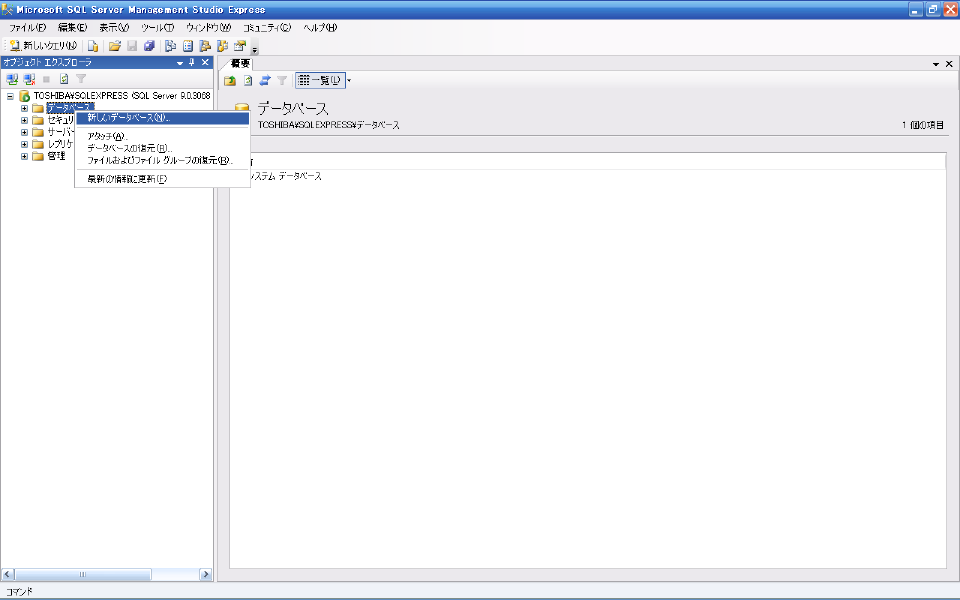
Task: Click the Template Explorer toolbar icon
Action: point(222,46)
